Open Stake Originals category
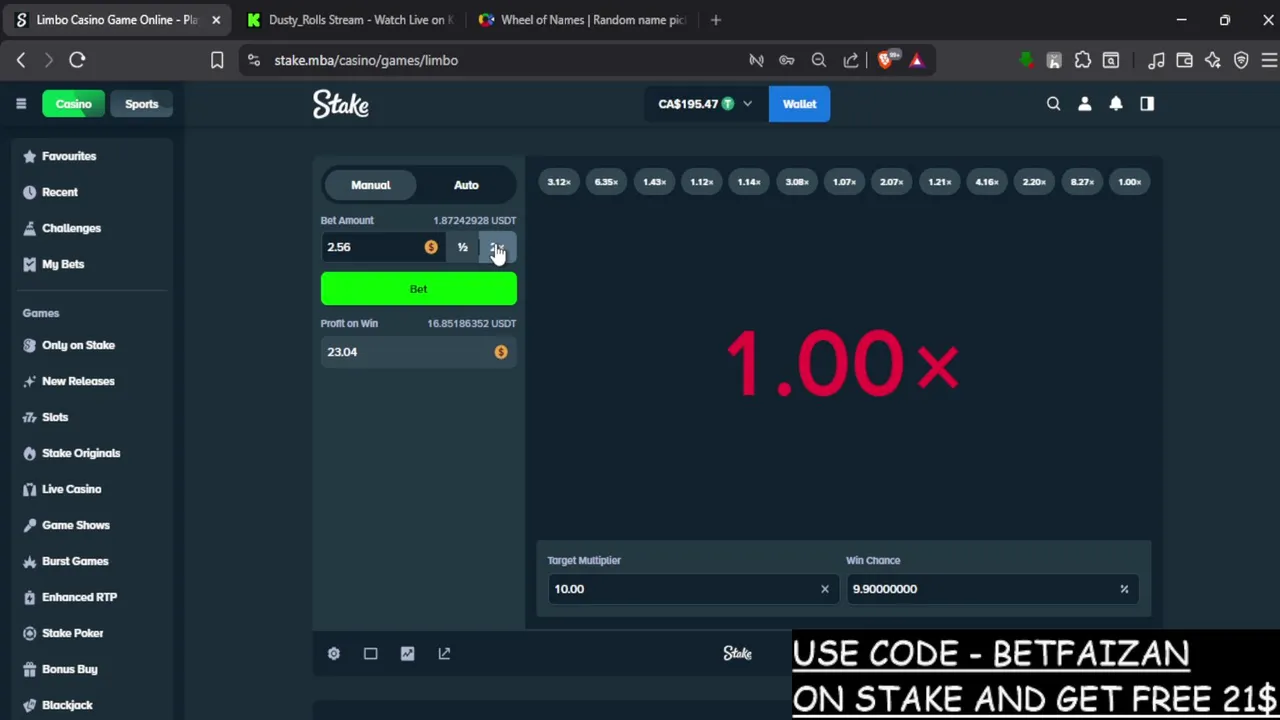This screenshot has height=720, width=1280. point(81,453)
